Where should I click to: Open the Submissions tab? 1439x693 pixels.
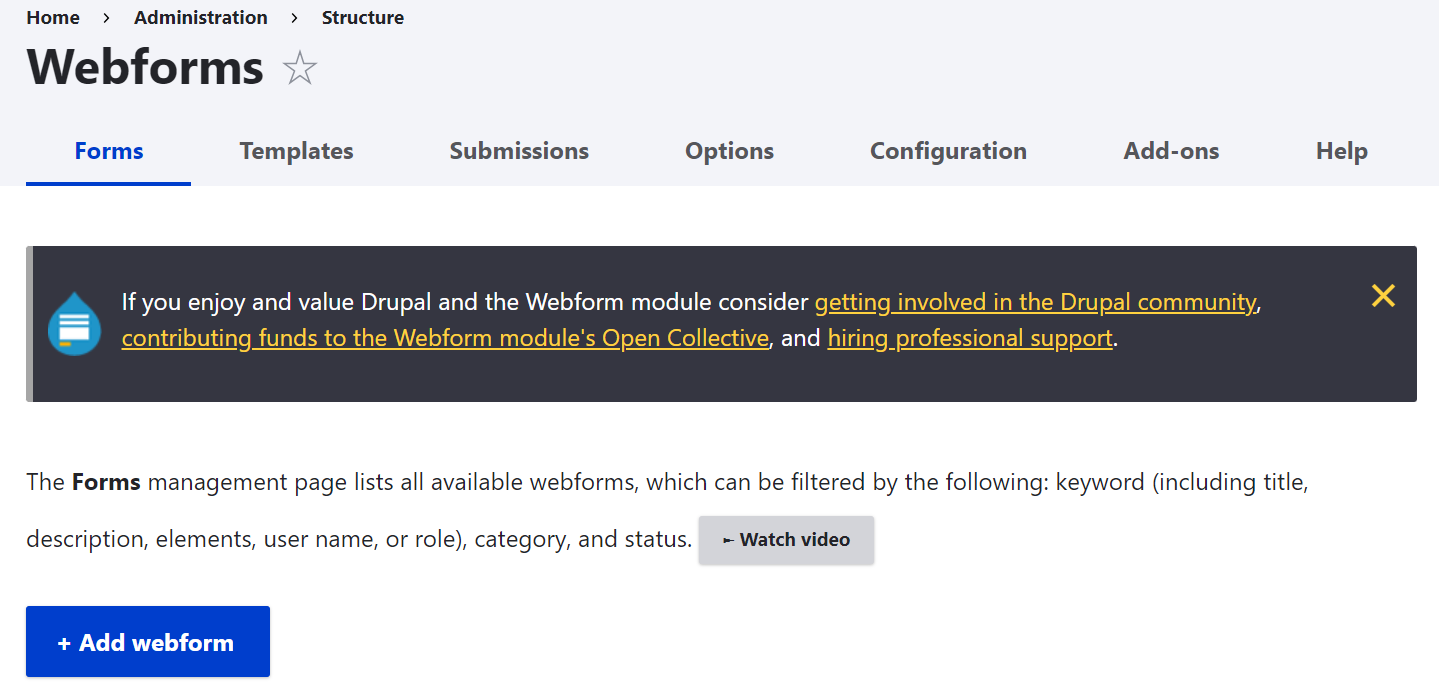518,151
